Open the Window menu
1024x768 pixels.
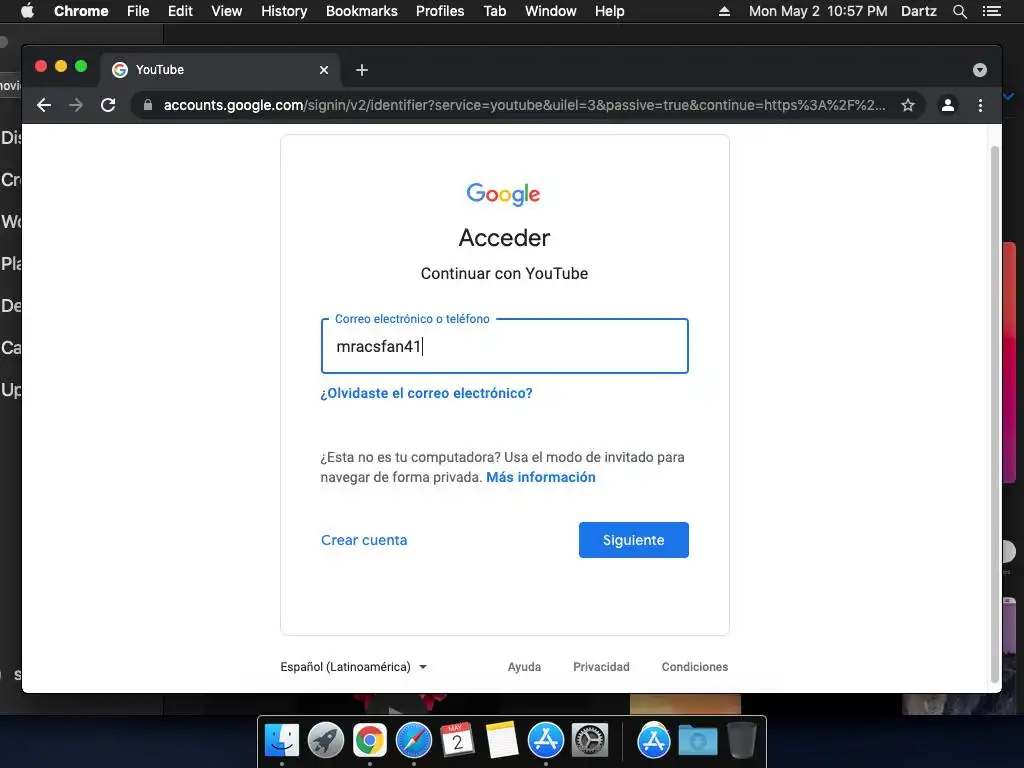551,11
